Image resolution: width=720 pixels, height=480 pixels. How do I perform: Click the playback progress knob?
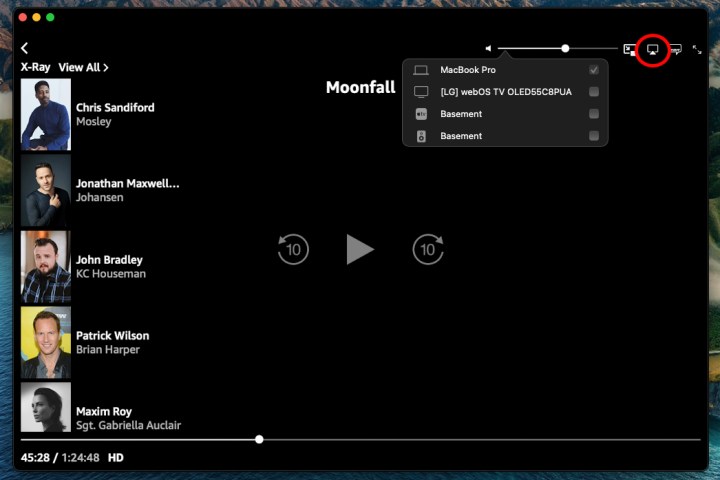click(259, 439)
